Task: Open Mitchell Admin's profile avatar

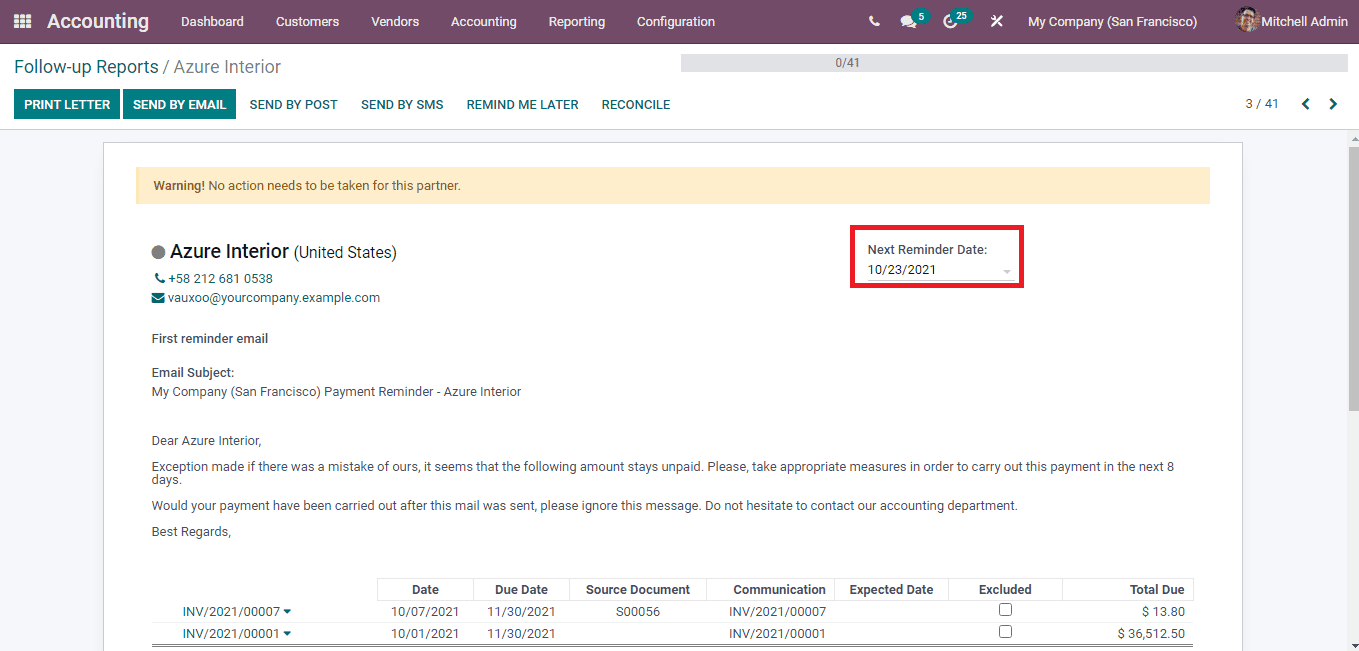Action: tap(1246, 20)
